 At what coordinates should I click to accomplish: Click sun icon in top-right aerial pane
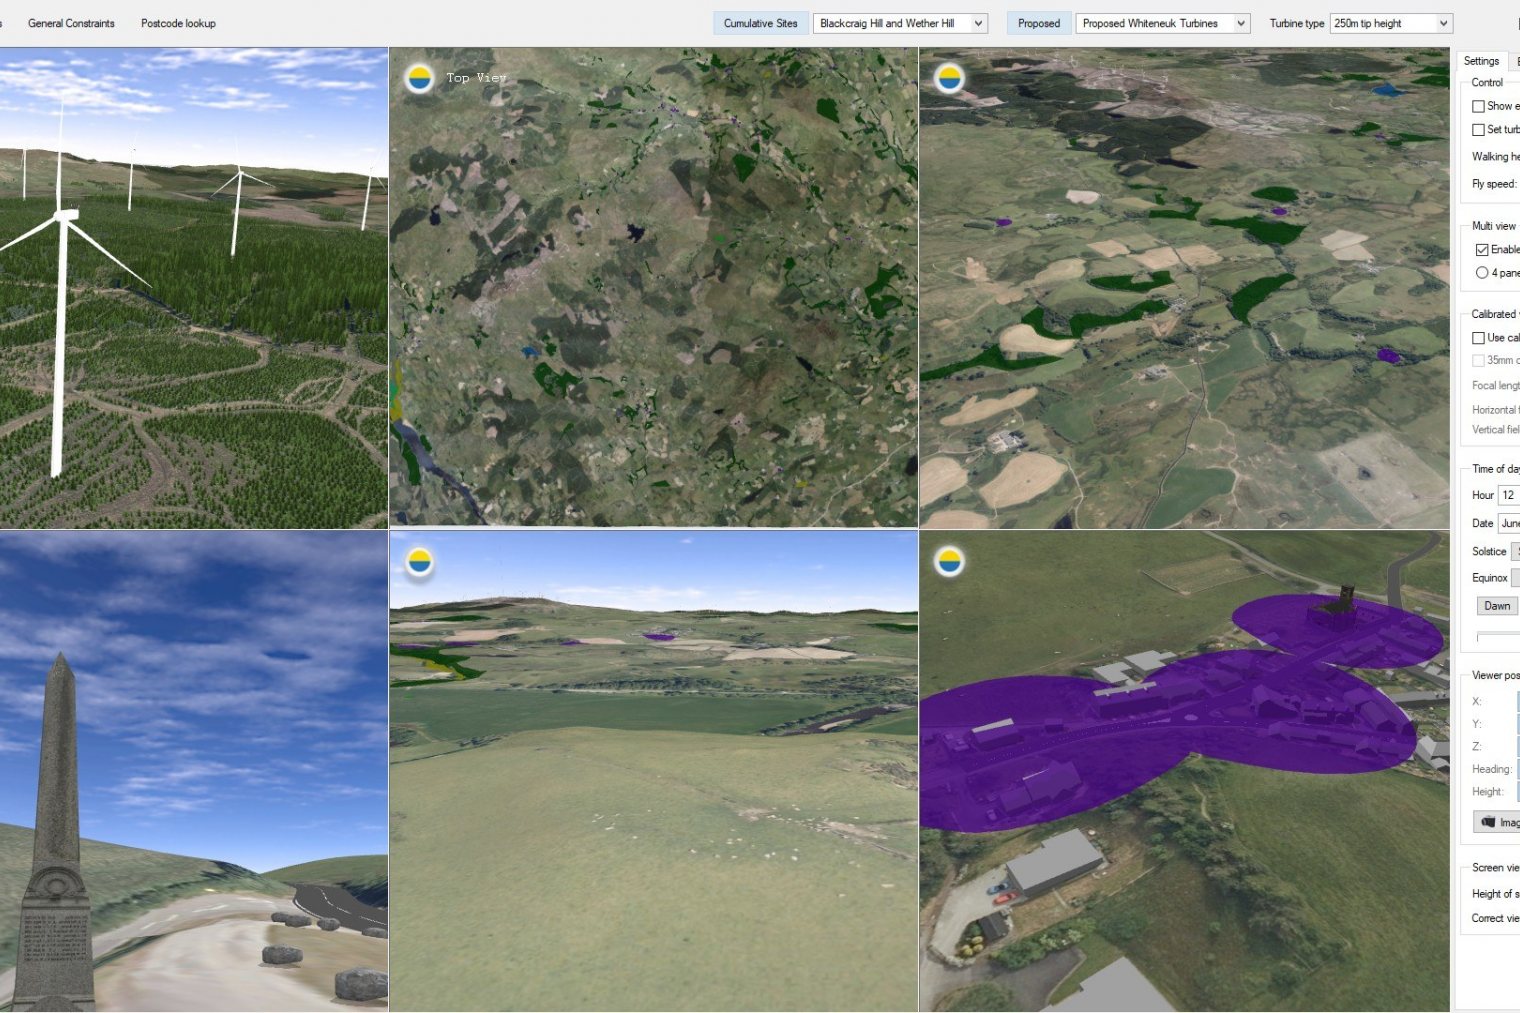point(949,78)
